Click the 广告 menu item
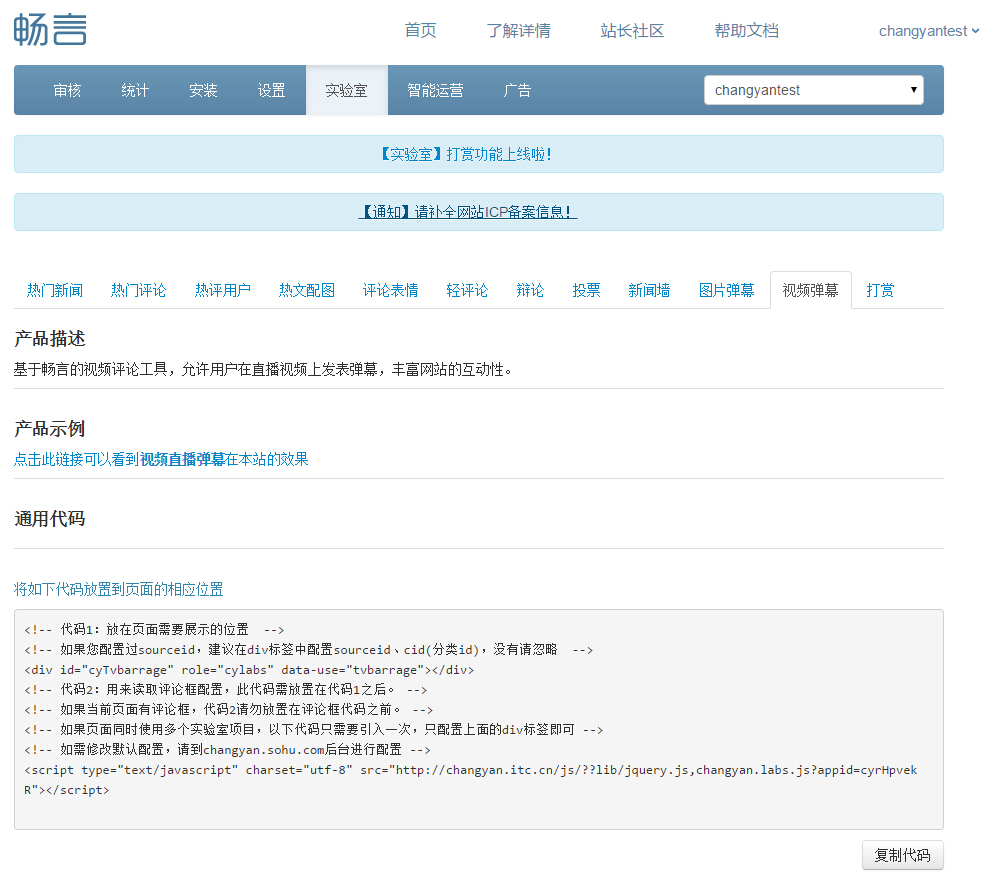Screen dimensions: 983x883 [517, 91]
